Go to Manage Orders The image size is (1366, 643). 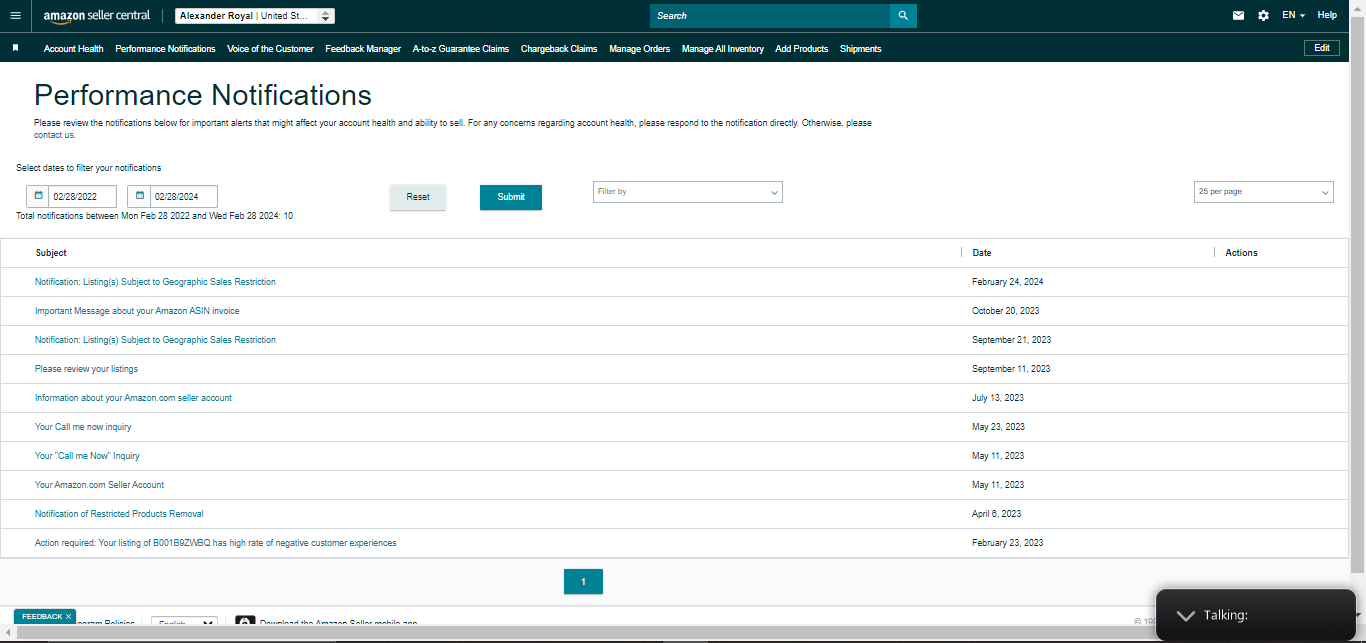pyautogui.click(x=640, y=48)
